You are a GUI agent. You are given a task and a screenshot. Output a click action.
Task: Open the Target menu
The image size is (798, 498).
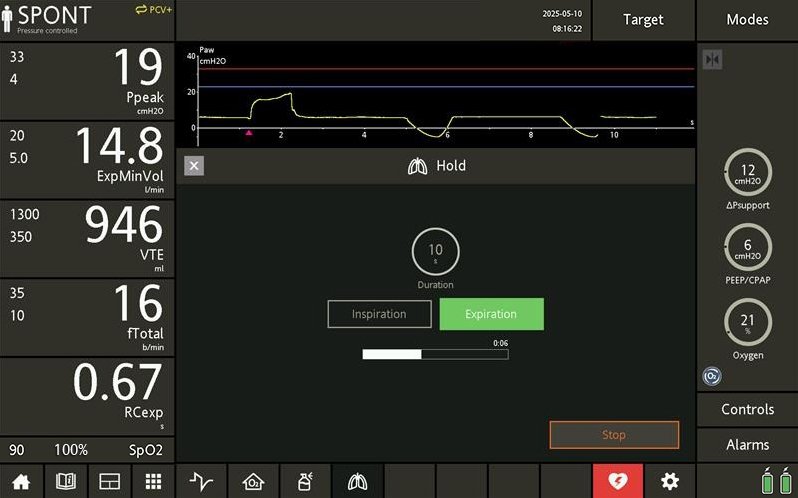(643, 20)
